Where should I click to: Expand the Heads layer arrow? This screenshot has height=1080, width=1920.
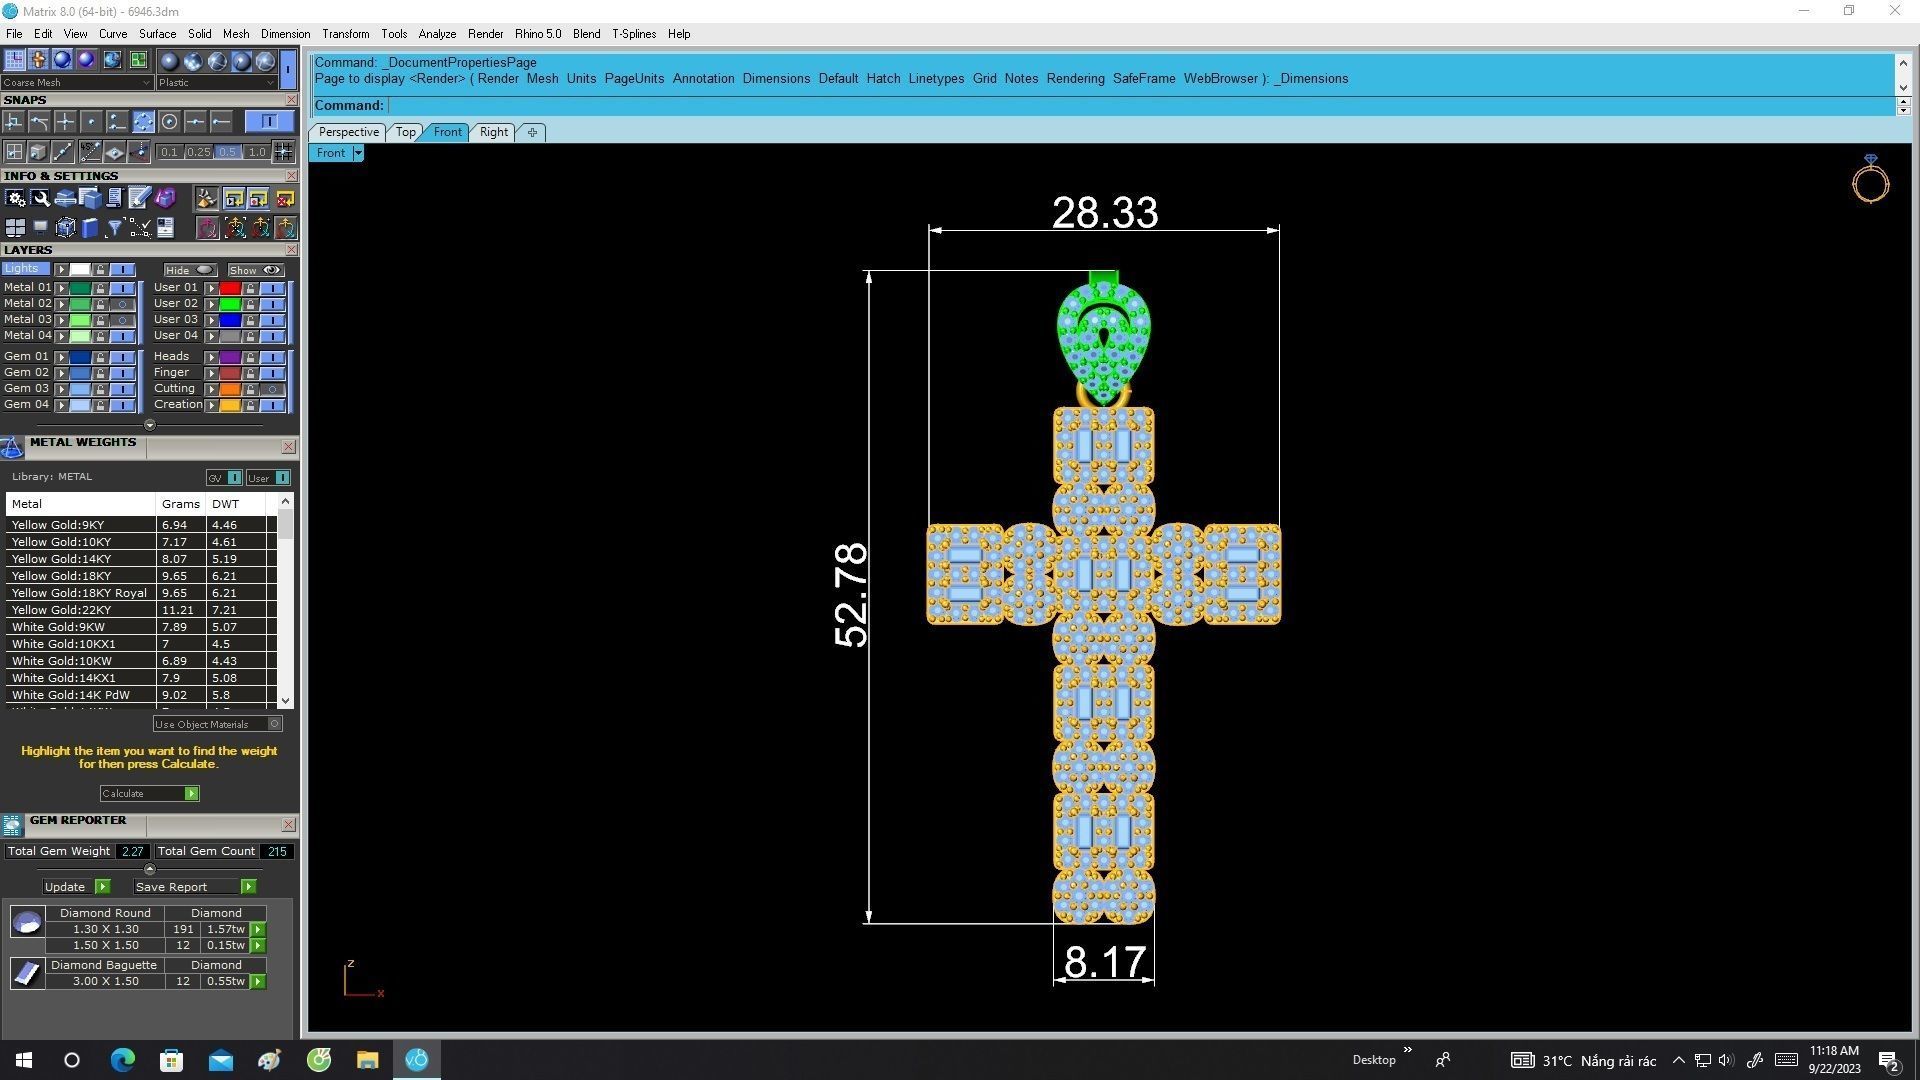pyautogui.click(x=212, y=357)
